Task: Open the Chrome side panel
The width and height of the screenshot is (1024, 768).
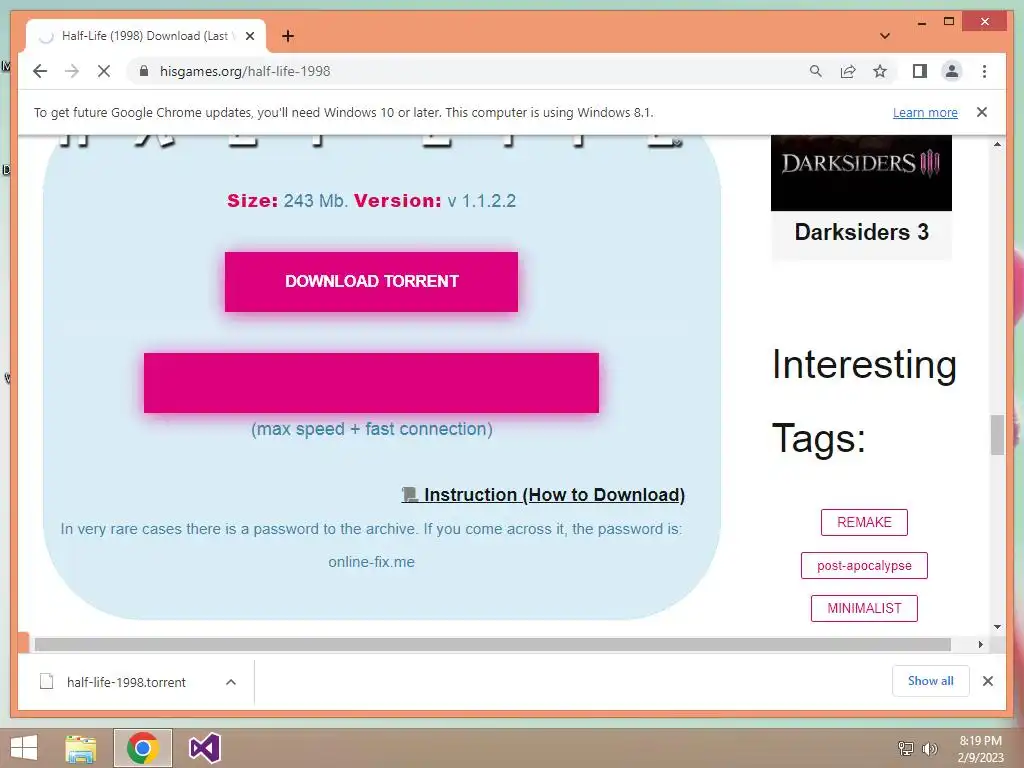Action: tap(920, 71)
